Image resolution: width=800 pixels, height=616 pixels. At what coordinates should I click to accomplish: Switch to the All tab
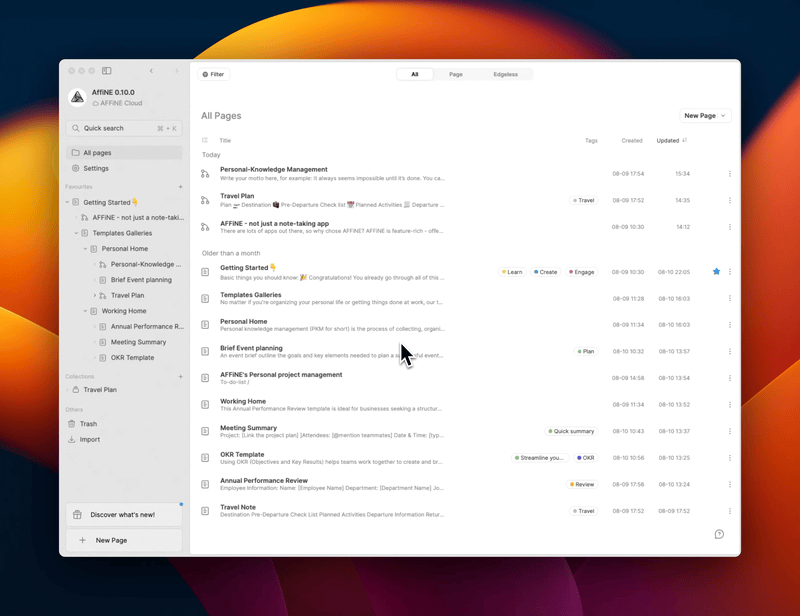coord(415,75)
